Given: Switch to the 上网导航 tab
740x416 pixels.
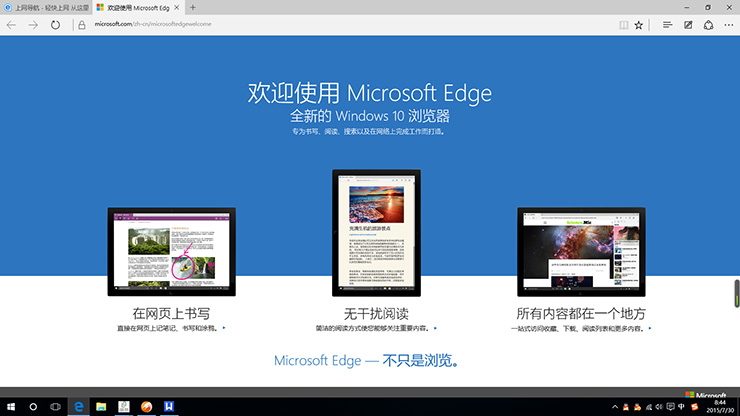Looking at the screenshot, I should pyautogui.click(x=46, y=8).
